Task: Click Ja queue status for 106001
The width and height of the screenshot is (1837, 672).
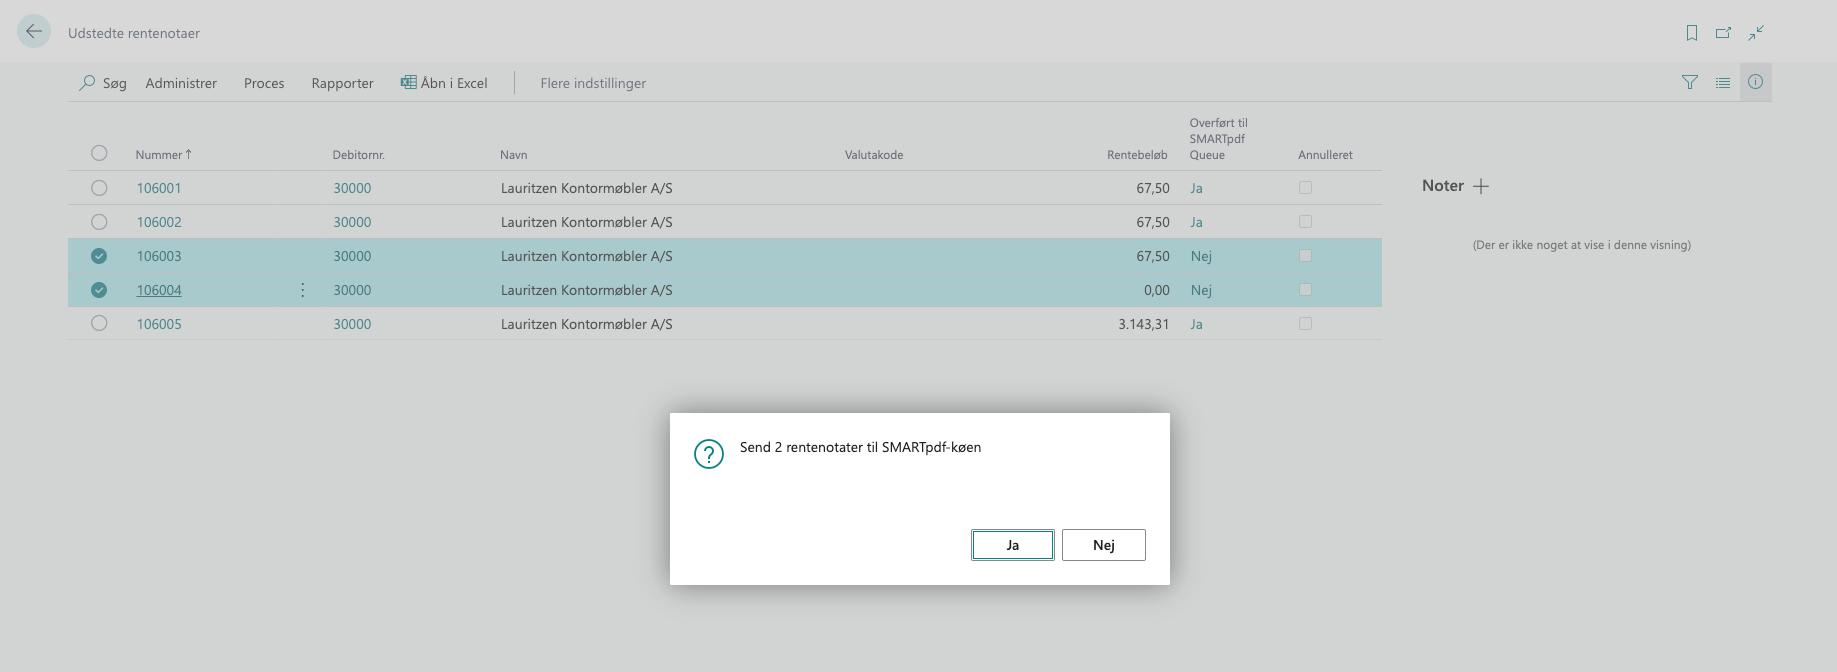Action: tap(1196, 188)
